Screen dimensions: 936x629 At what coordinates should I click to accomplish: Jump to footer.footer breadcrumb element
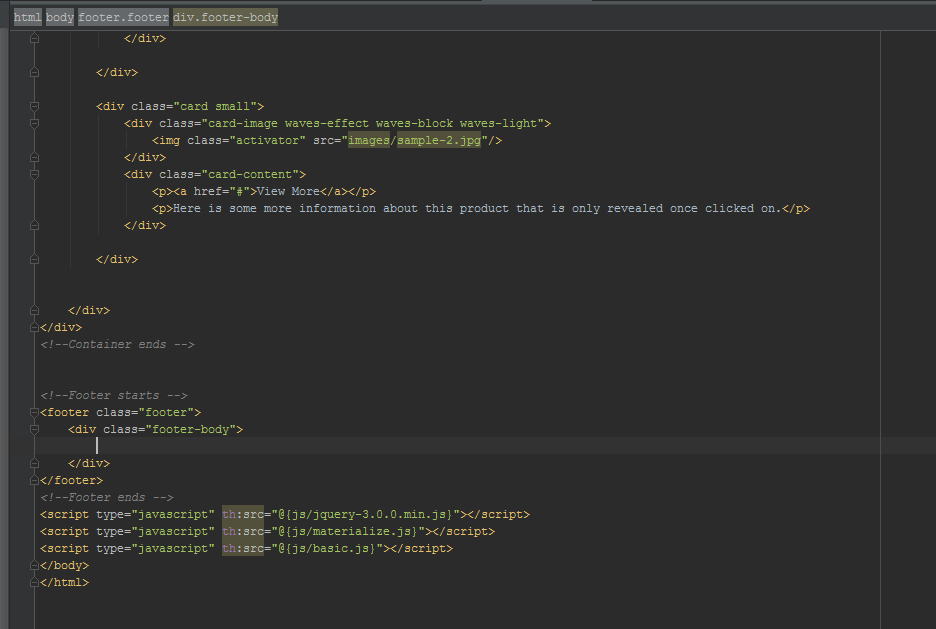click(x=123, y=17)
